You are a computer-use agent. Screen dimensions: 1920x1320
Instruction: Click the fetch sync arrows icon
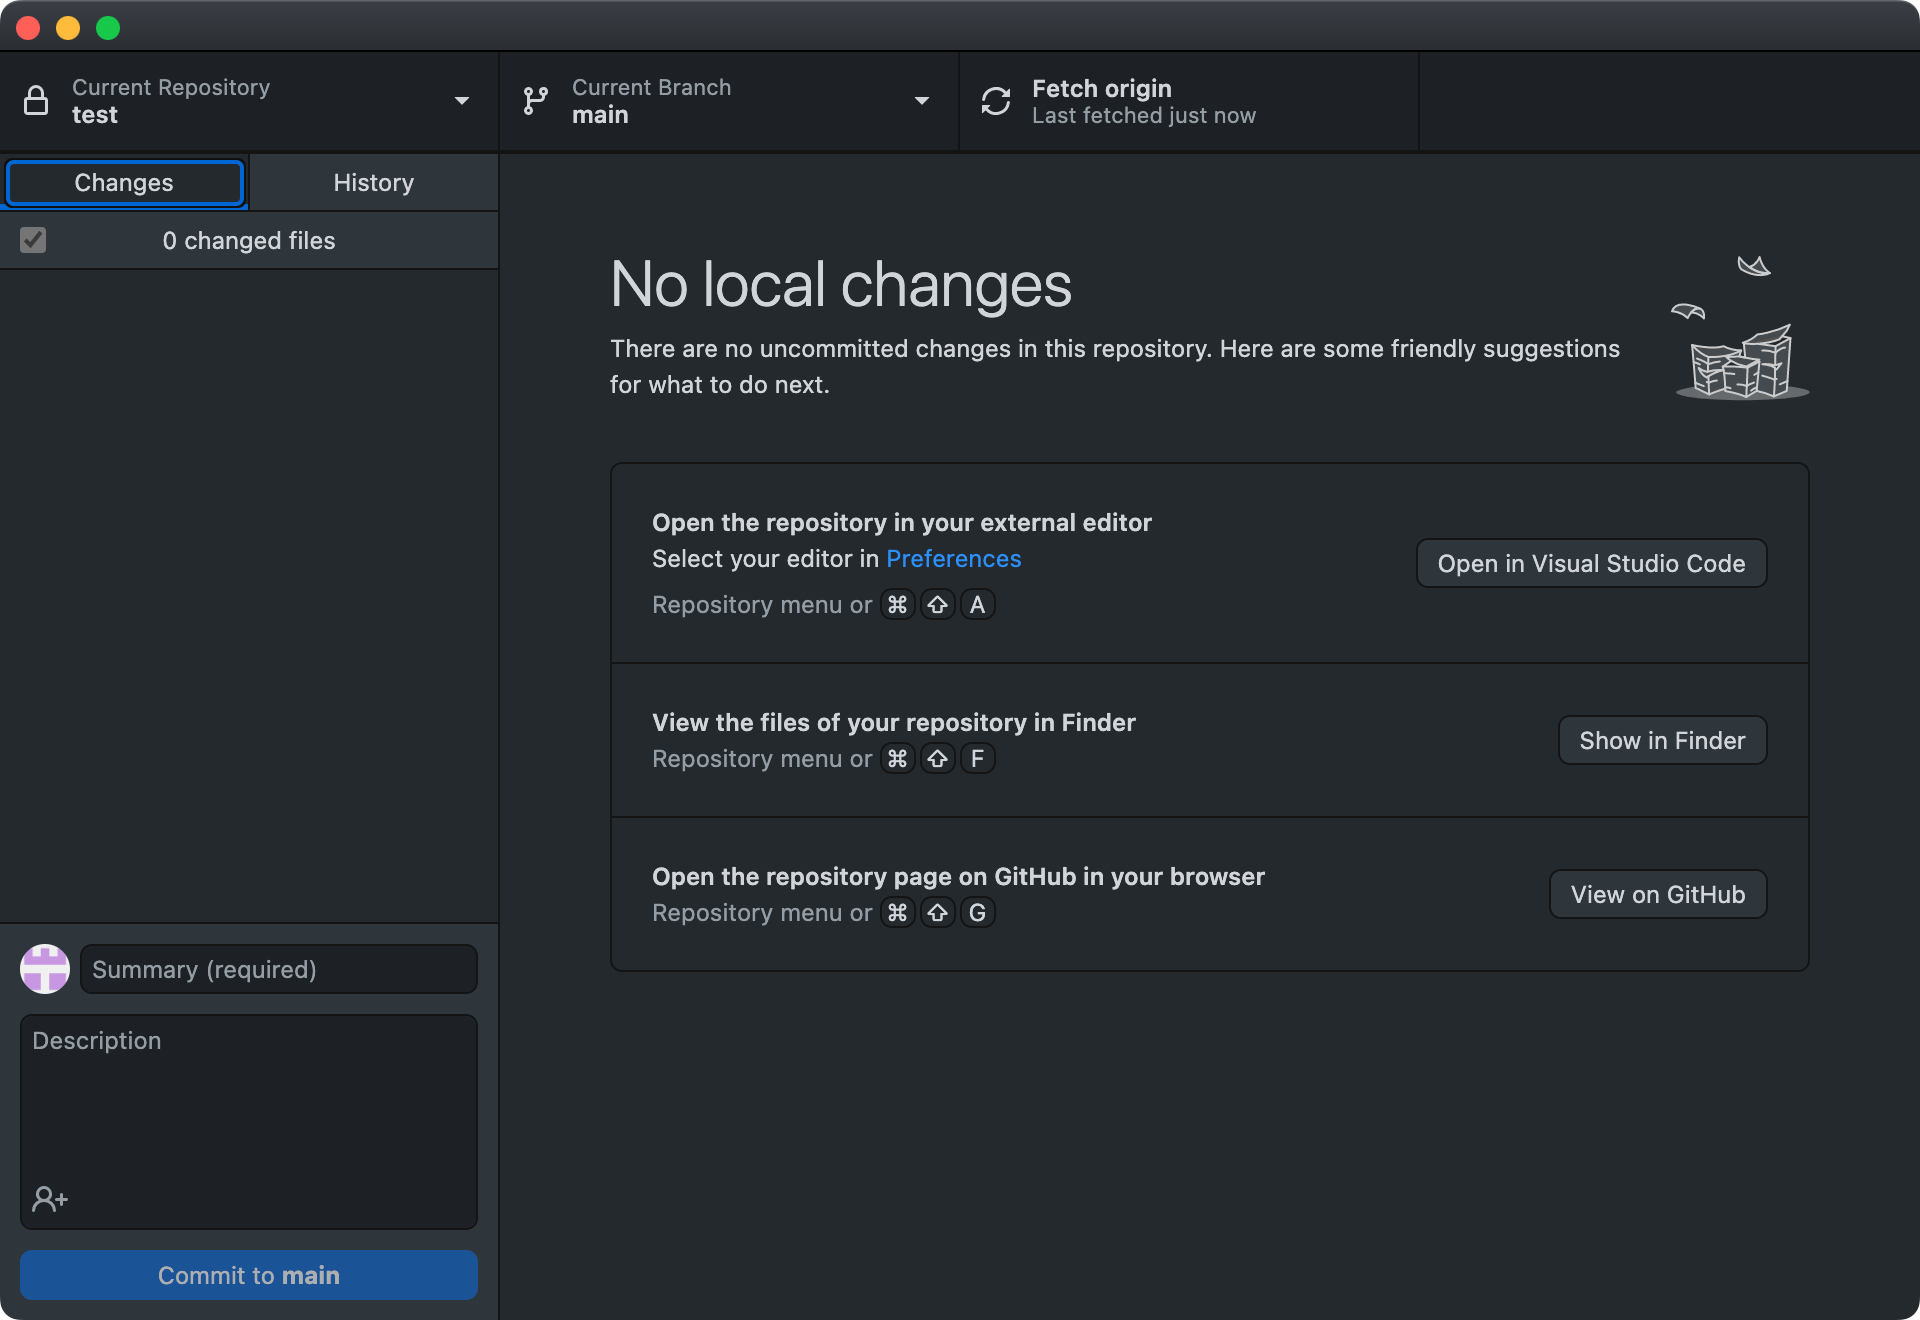click(996, 100)
